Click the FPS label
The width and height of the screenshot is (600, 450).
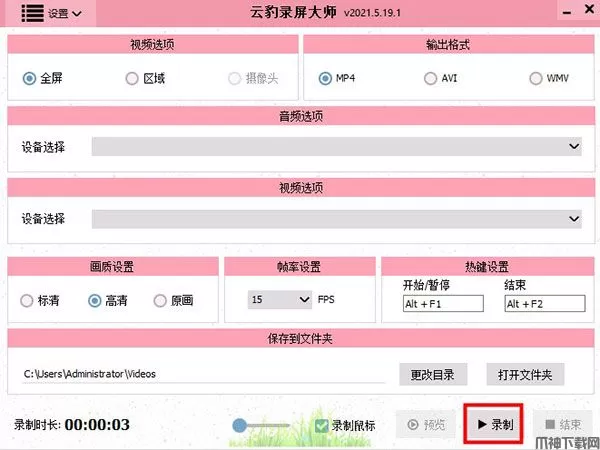[326, 300]
